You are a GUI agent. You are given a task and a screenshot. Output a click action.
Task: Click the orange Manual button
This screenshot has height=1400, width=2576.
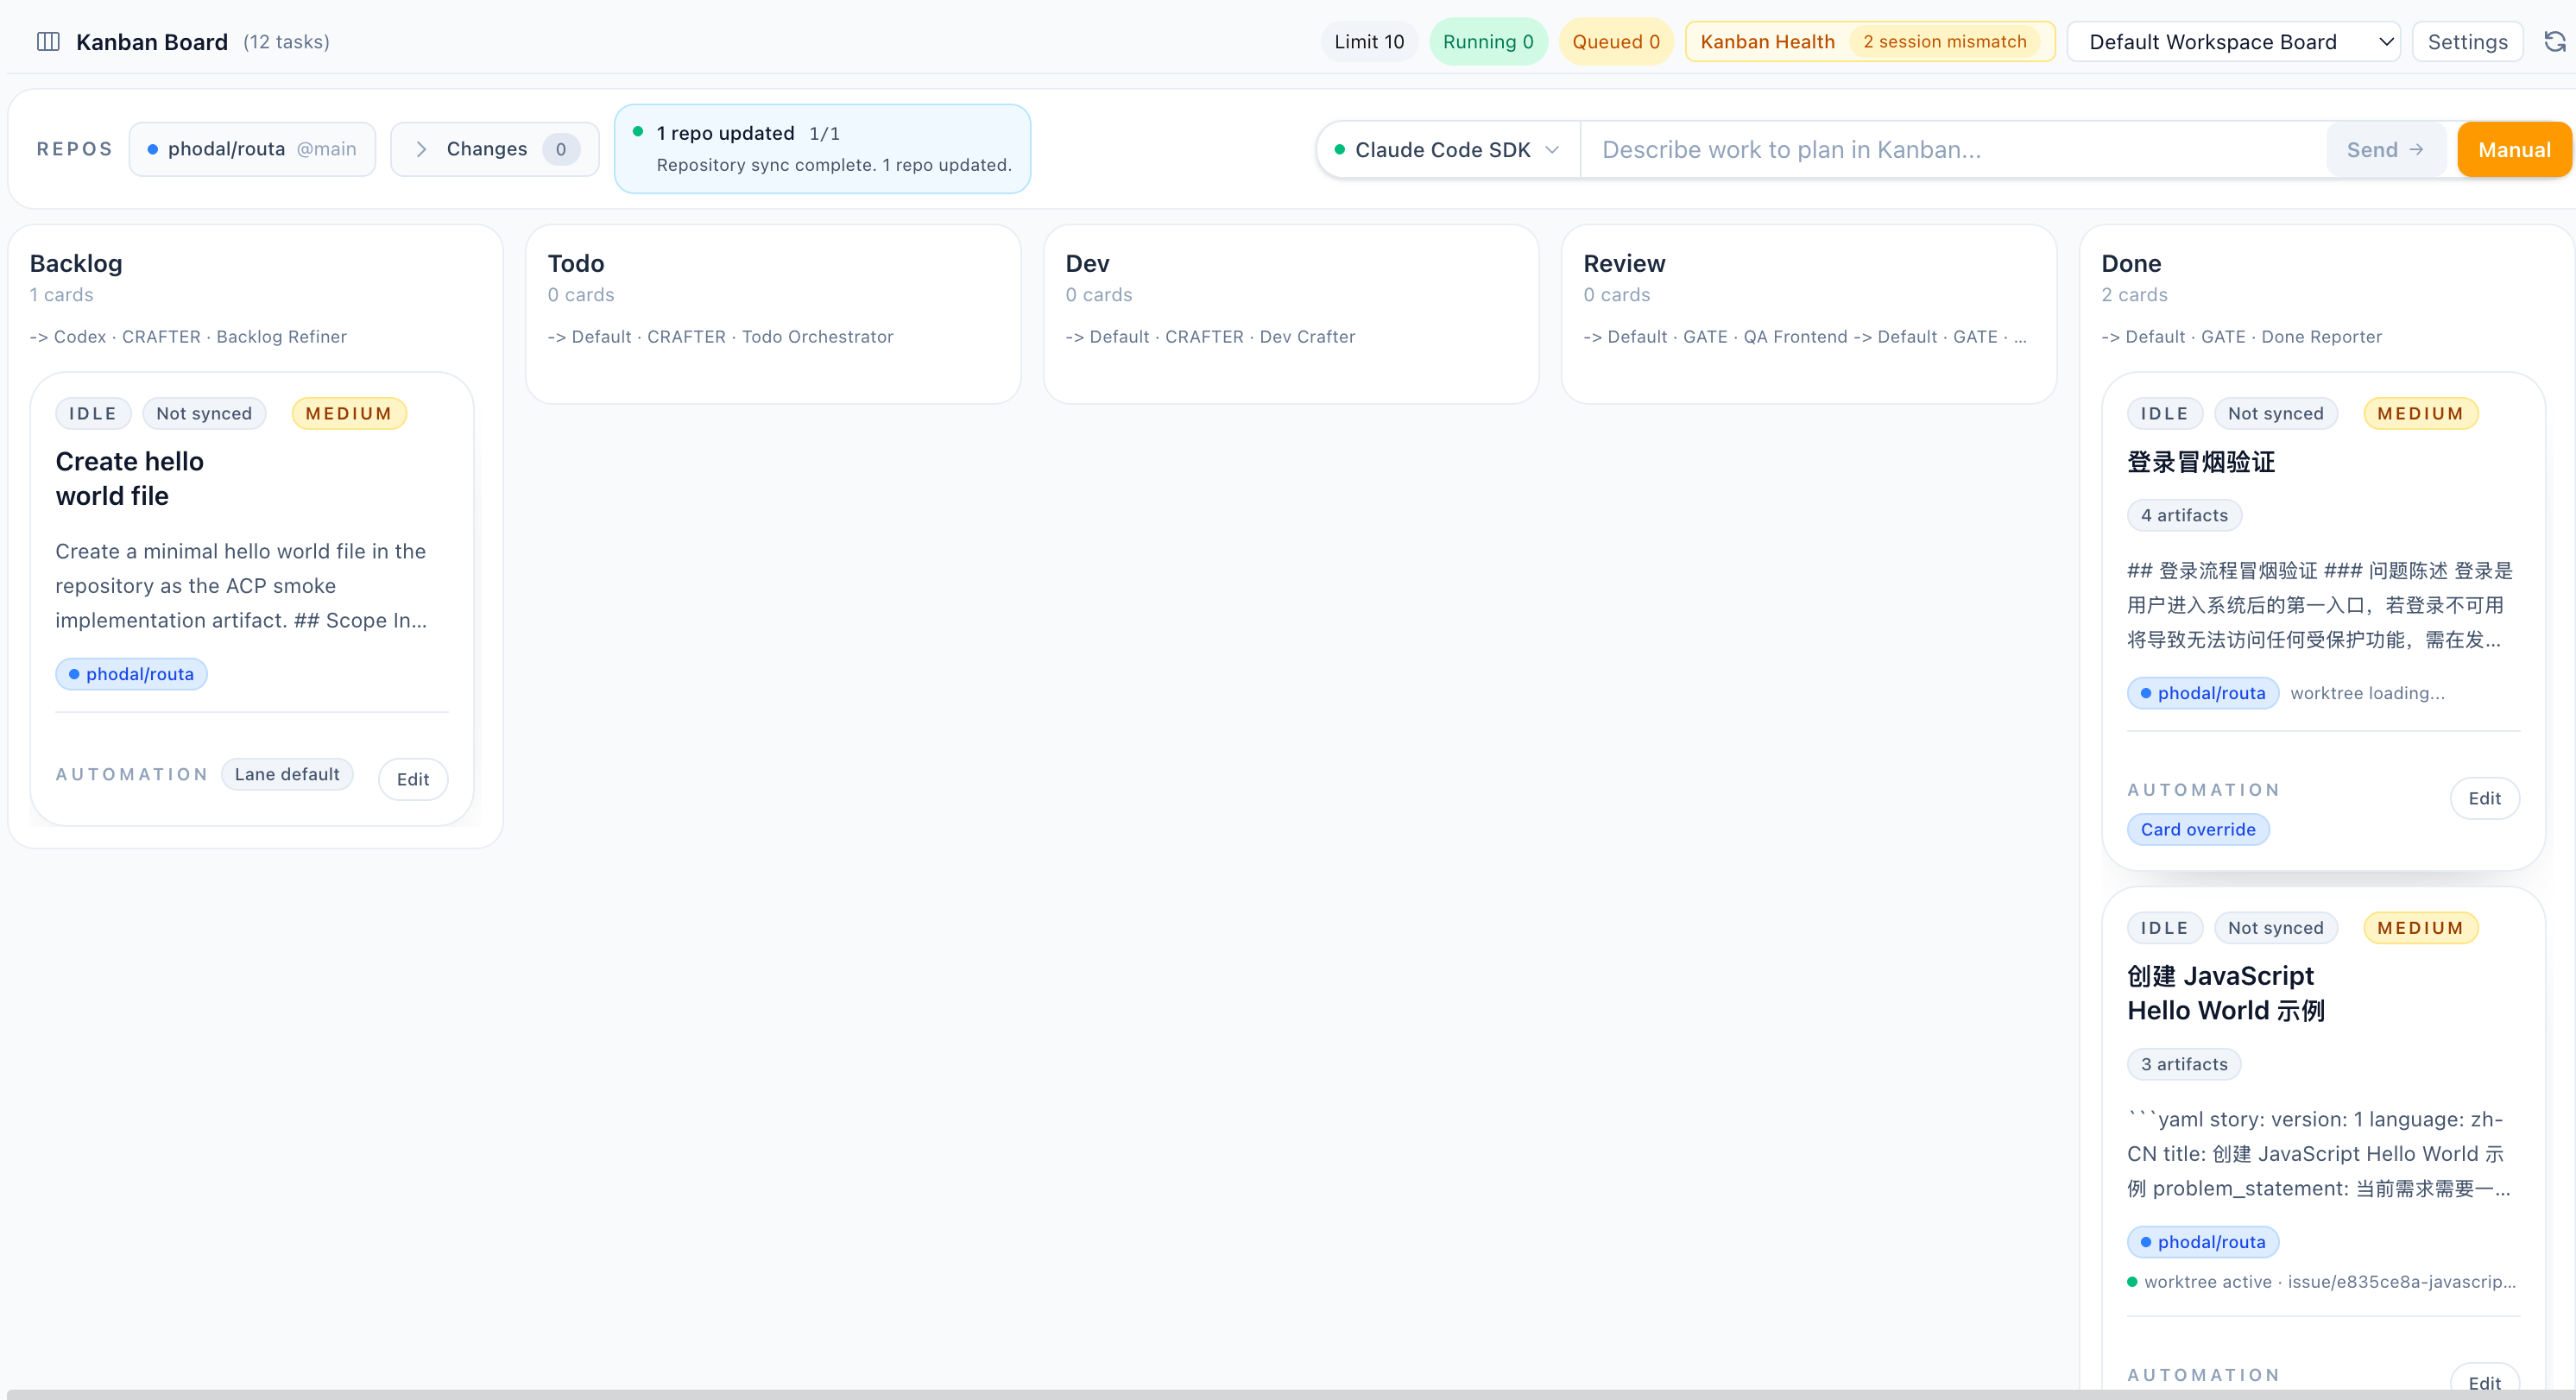tap(2514, 150)
